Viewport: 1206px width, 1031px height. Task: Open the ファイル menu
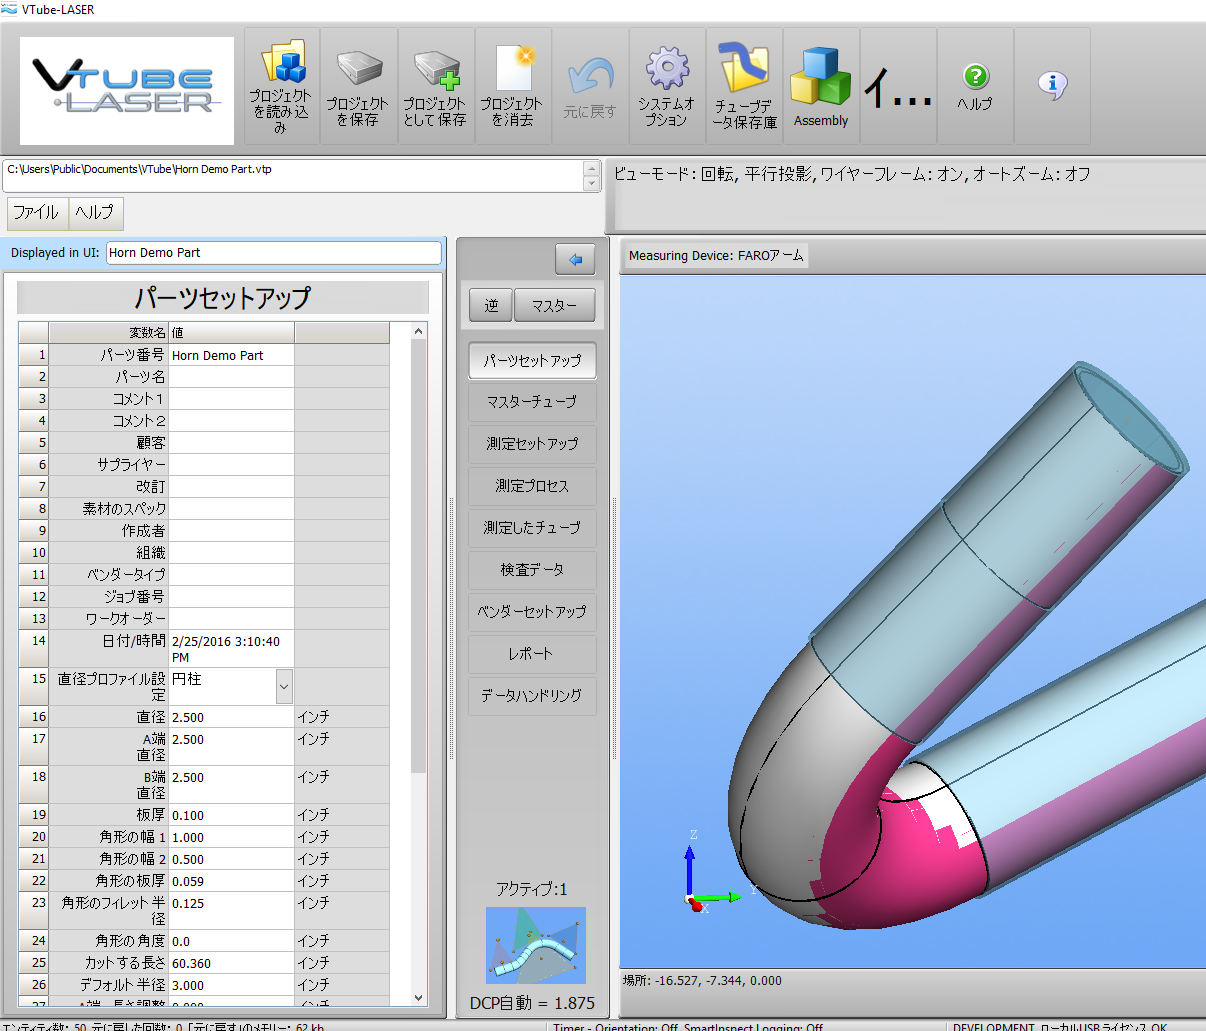click(x=36, y=212)
